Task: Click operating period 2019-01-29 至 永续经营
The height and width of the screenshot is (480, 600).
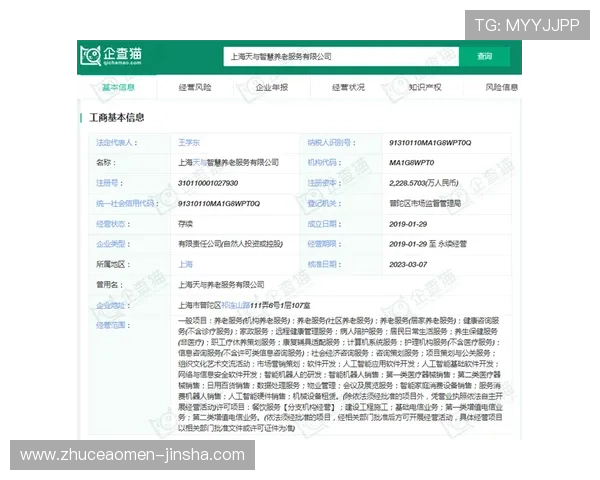Action: click(428, 244)
